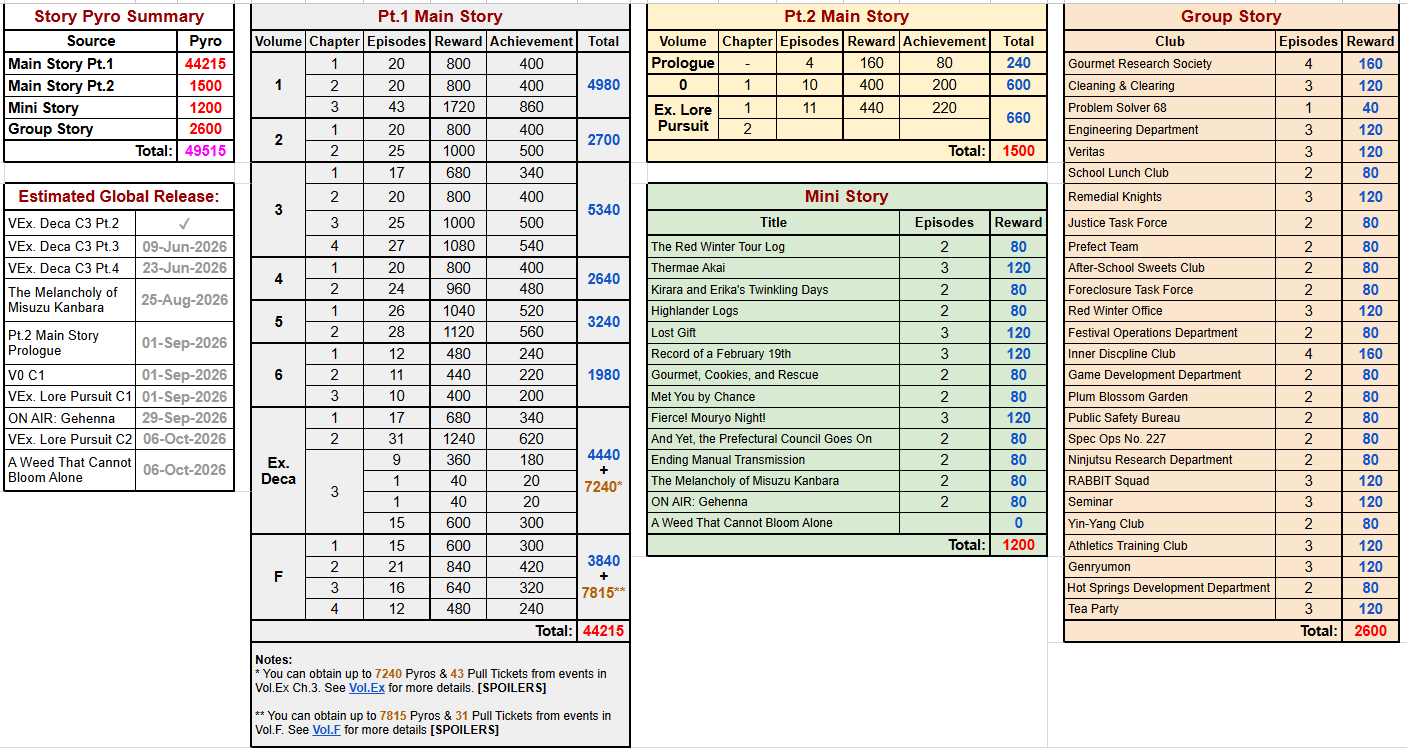Image resolution: width=1407 pixels, height=750 pixels.
Task: Select the 23-Jun-2026 release date
Action: pos(185,268)
